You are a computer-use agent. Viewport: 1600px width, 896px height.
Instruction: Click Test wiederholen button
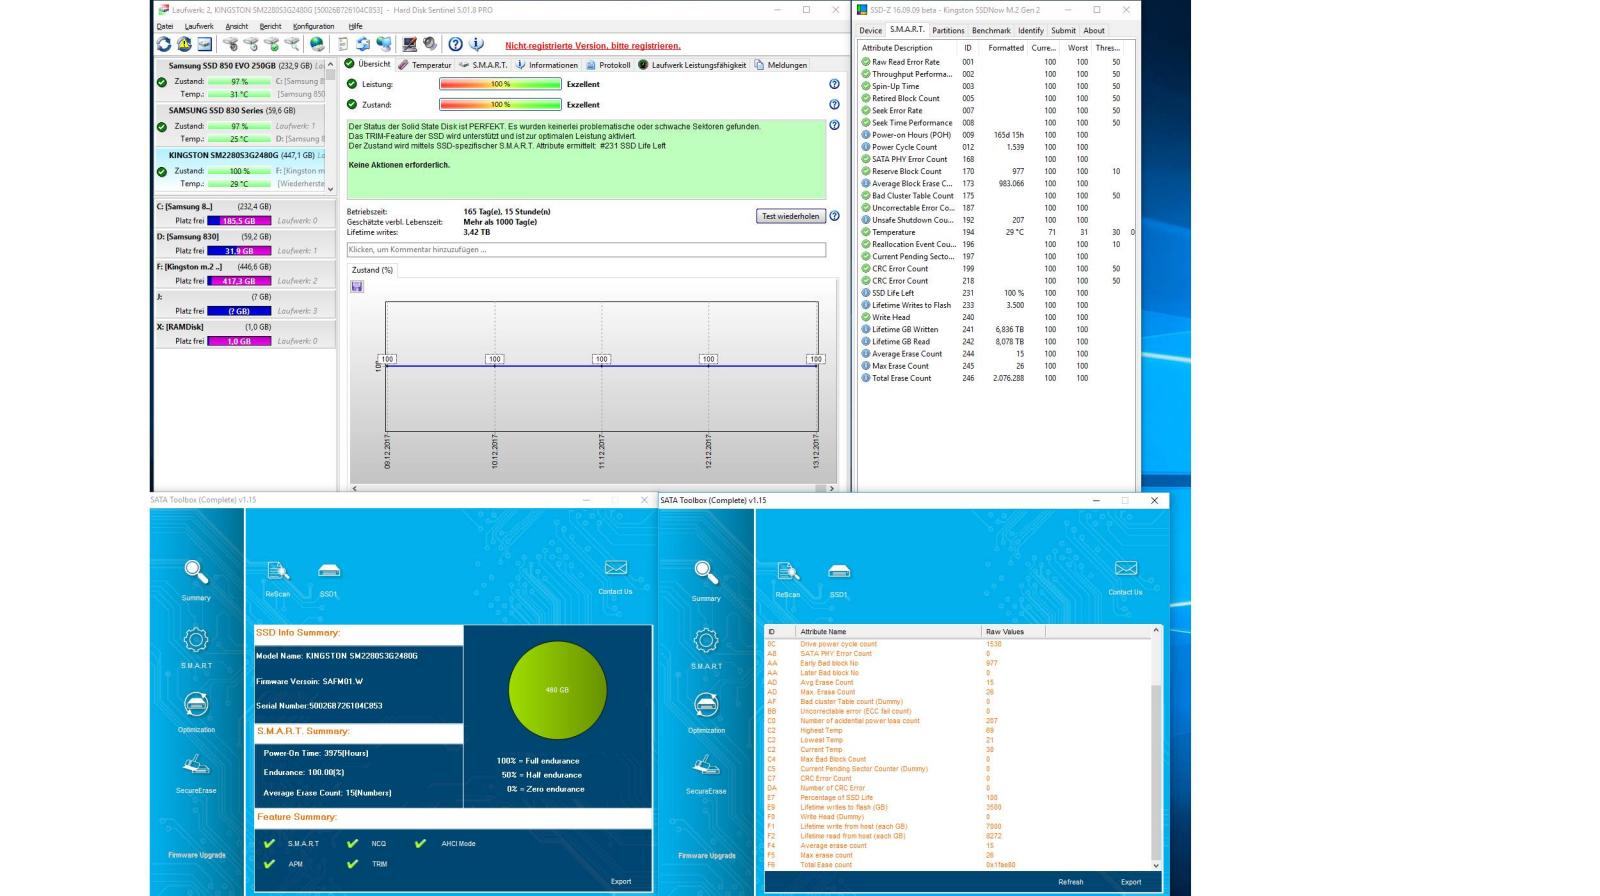(x=790, y=216)
